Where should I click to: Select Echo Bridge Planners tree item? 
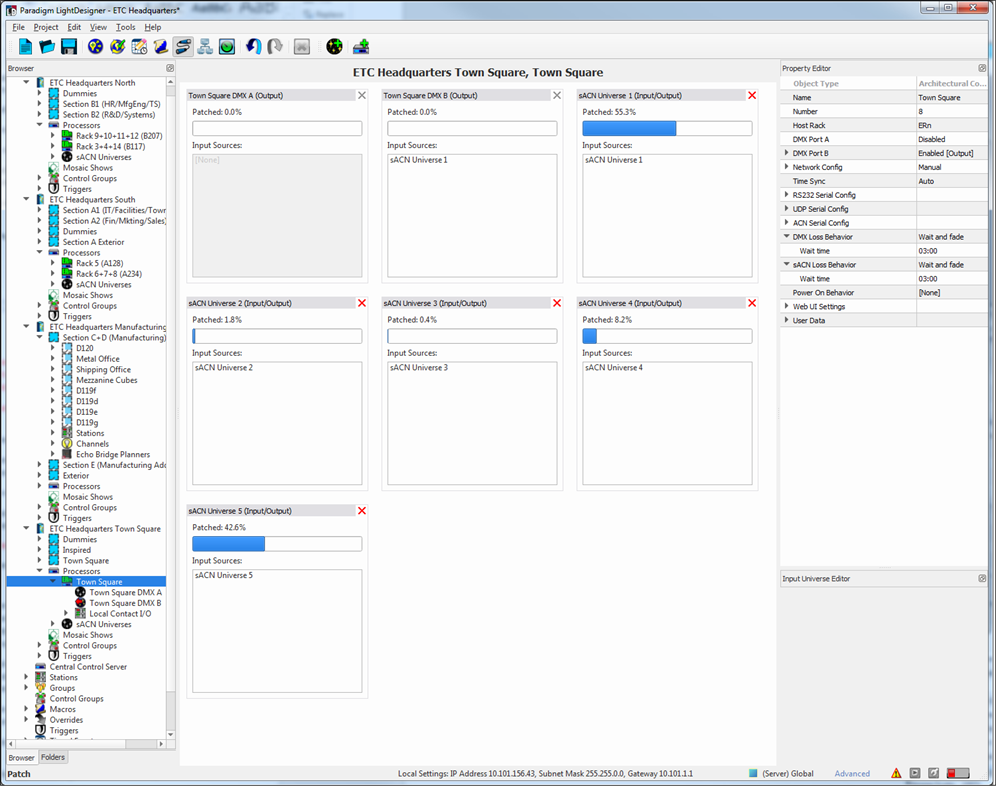(113, 454)
